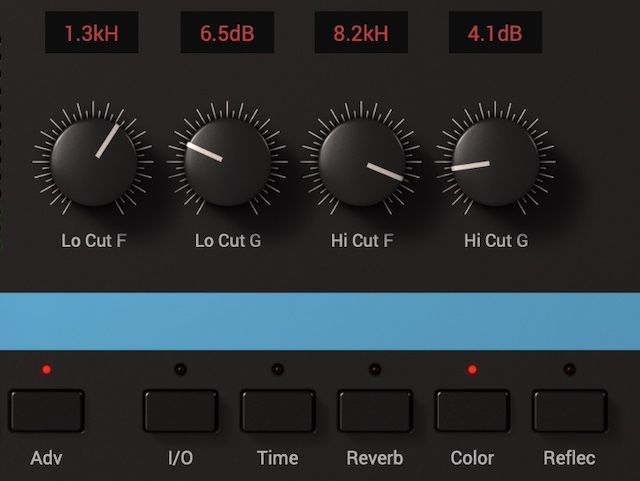The height and width of the screenshot is (481, 640).
Task: Switch to the Time page button
Action: tap(277, 411)
